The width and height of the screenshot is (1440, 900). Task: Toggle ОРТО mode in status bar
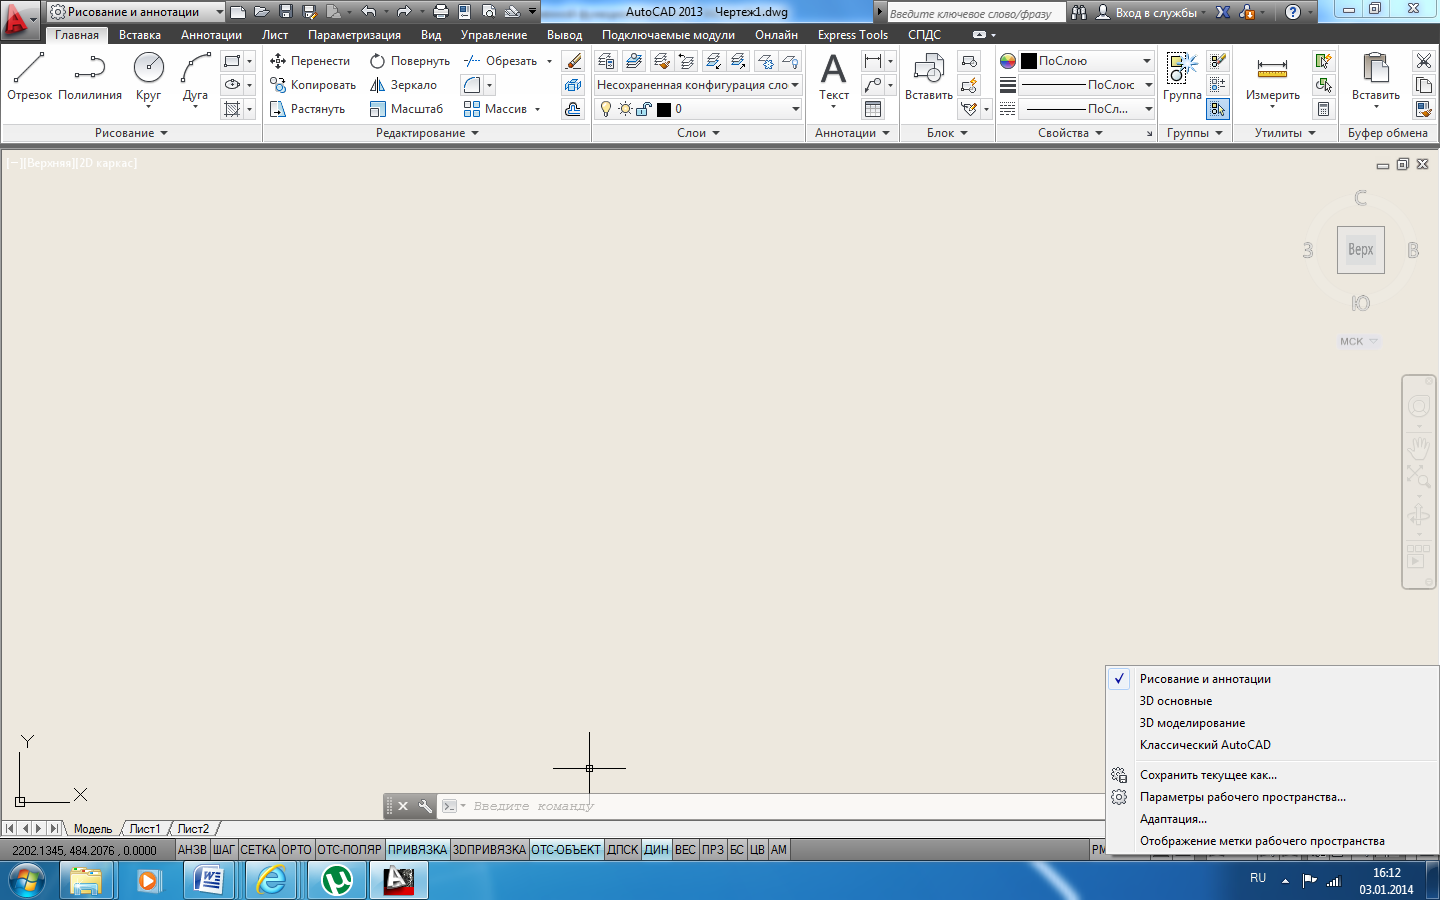(x=296, y=850)
